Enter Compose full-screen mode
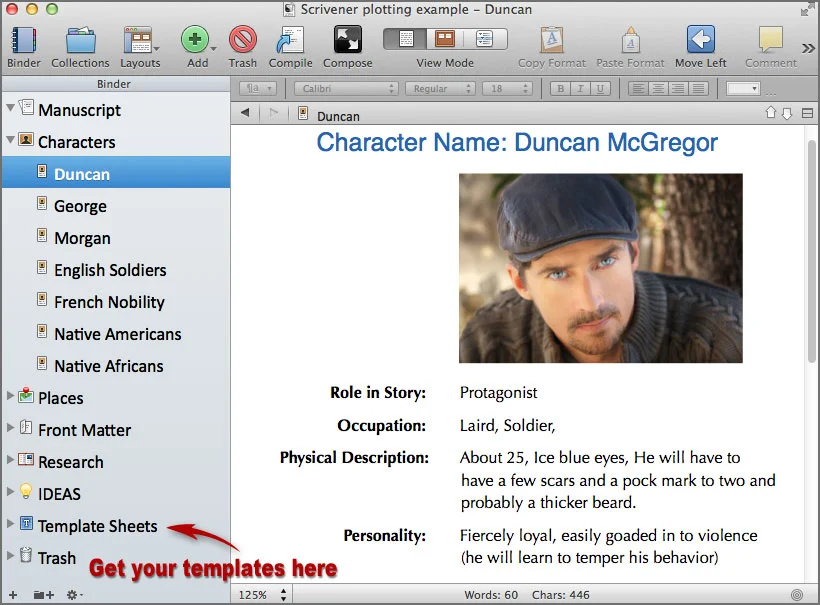 [x=348, y=40]
